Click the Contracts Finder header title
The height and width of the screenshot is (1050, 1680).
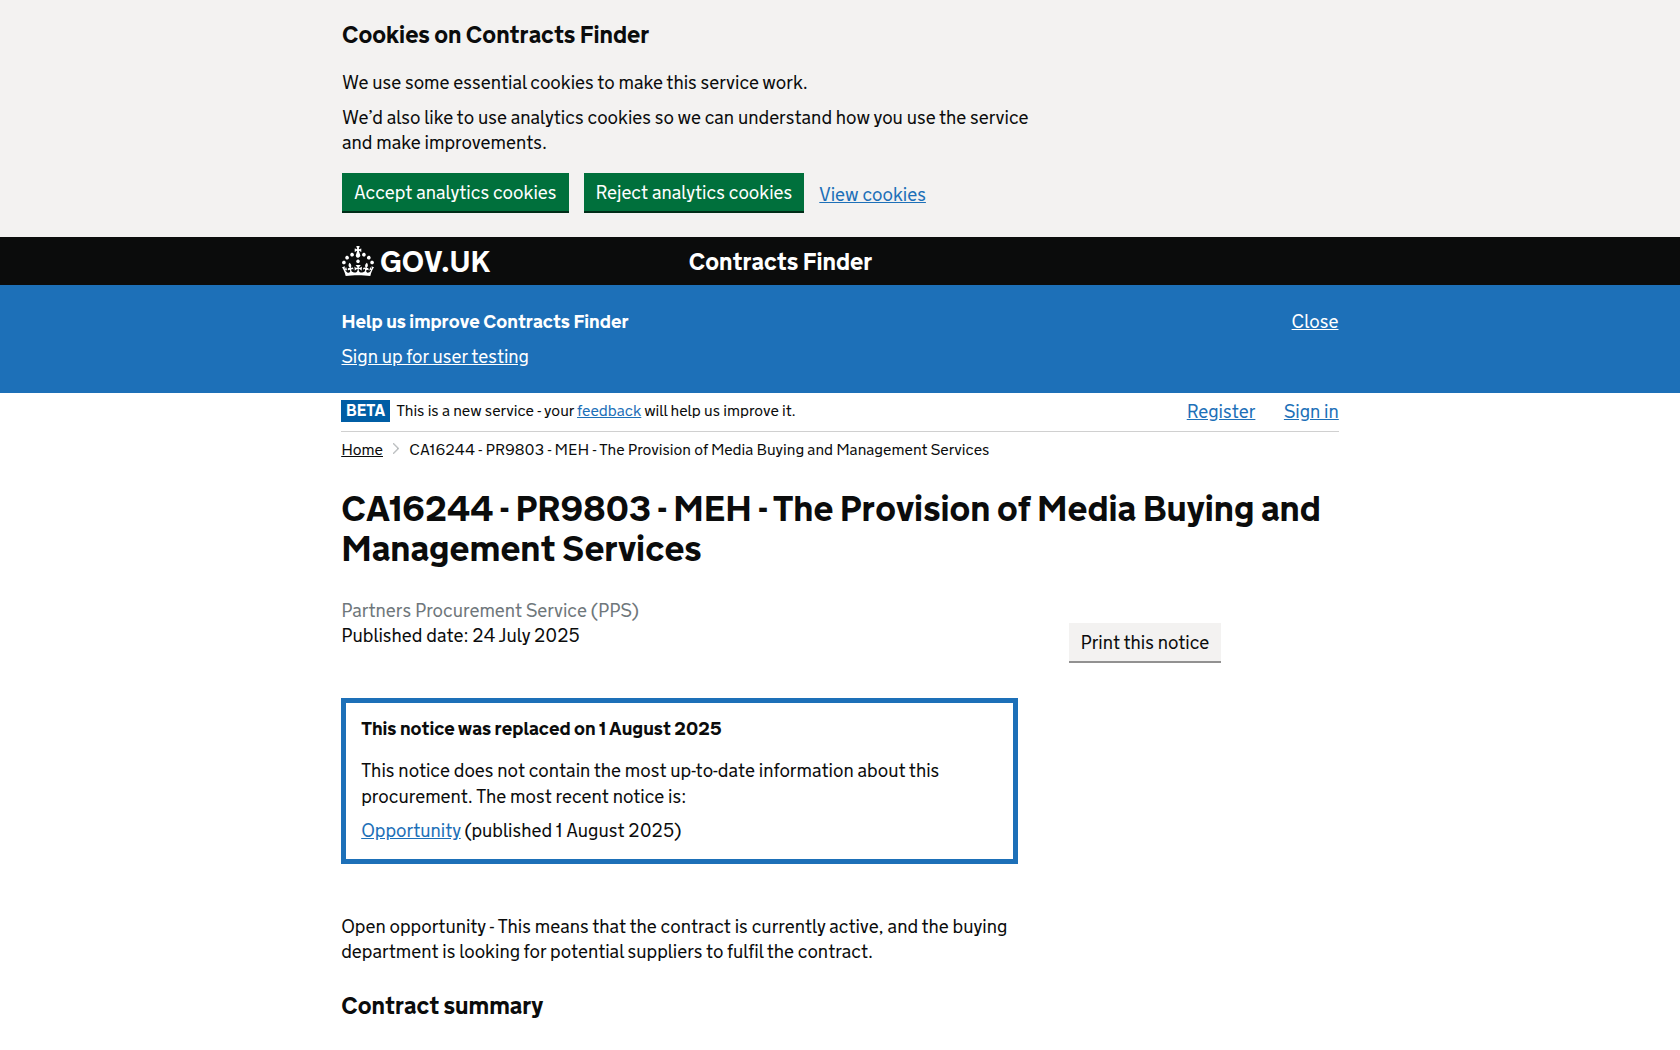pyautogui.click(x=780, y=262)
